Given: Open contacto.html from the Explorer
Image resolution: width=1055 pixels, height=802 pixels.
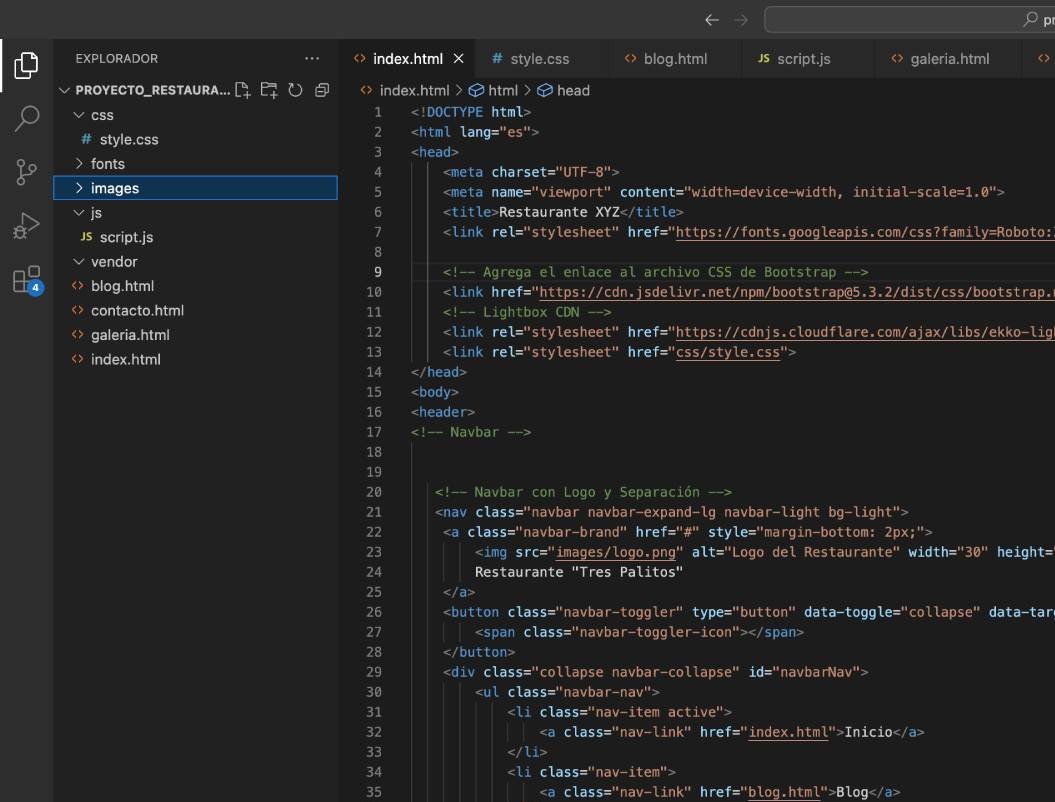Looking at the screenshot, I should 137,310.
